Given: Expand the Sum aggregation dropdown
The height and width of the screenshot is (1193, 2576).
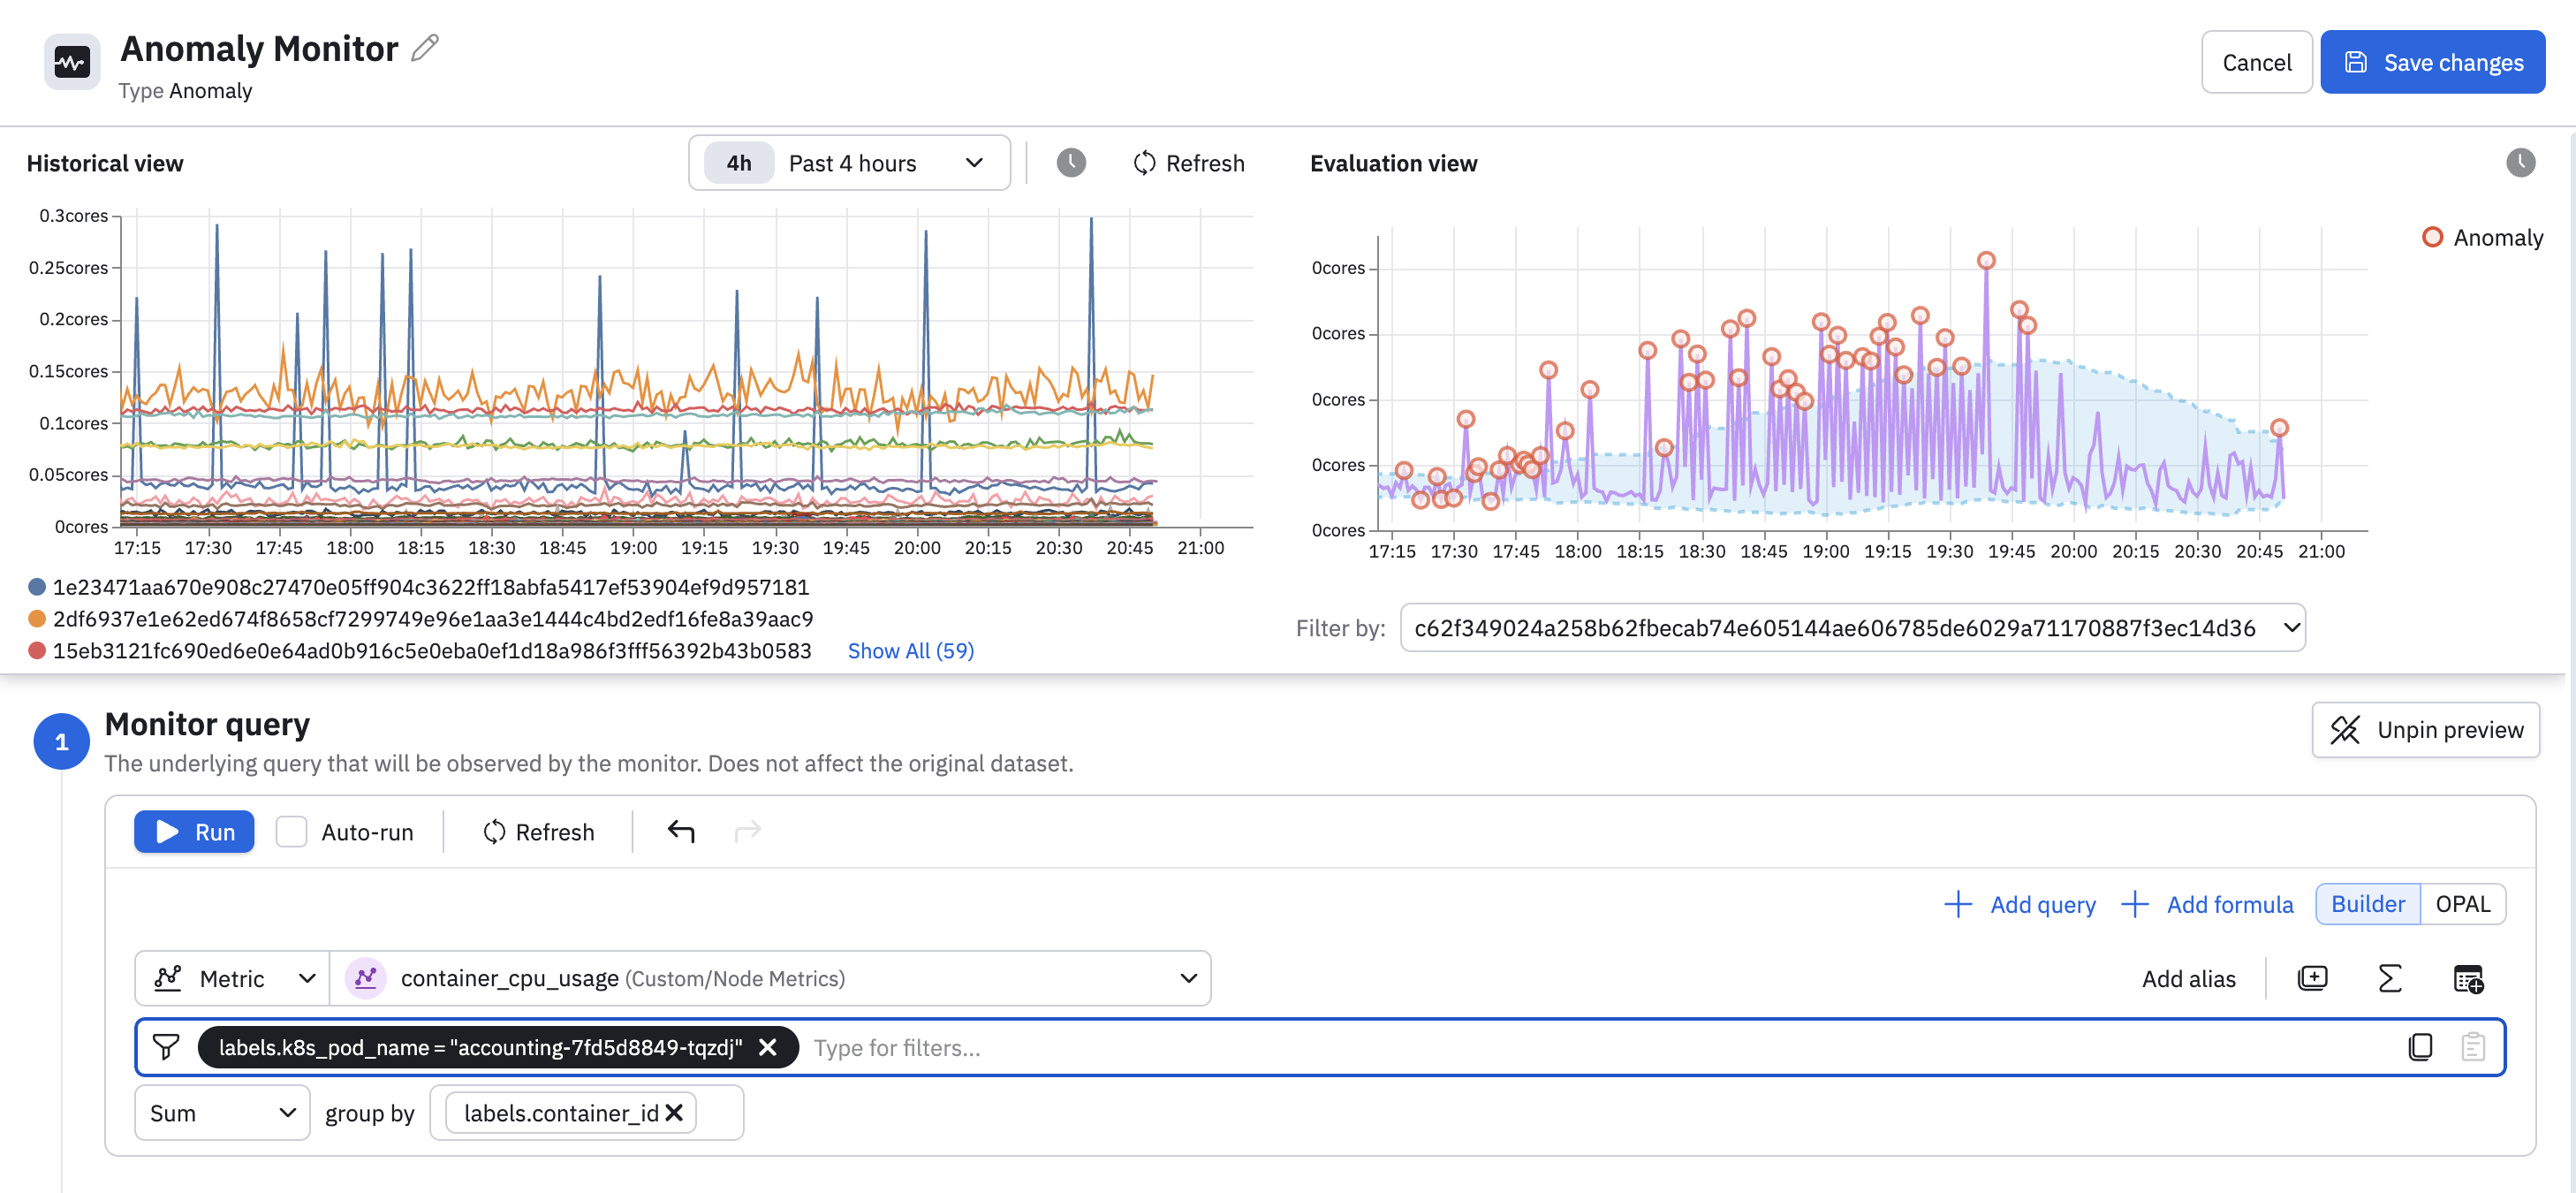Looking at the screenshot, I should (x=222, y=1113).
